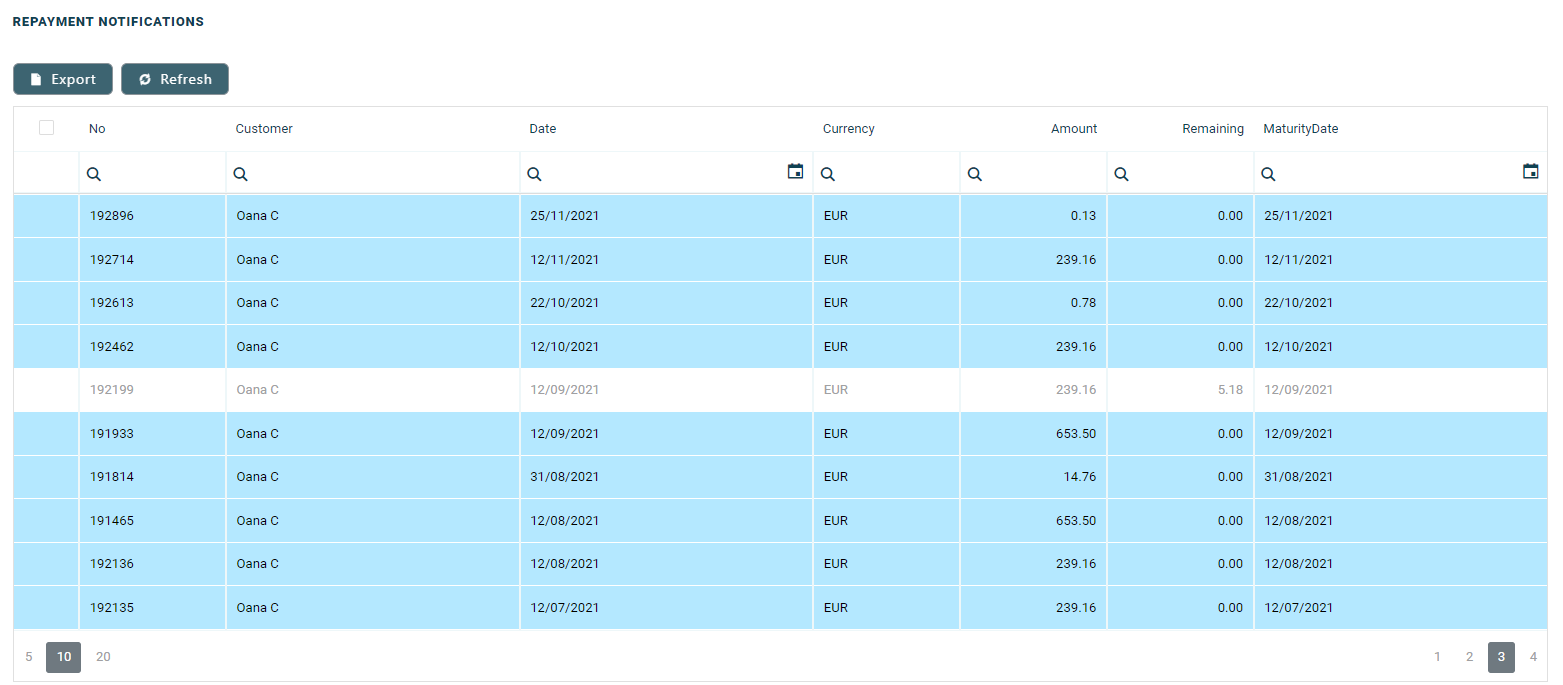Click the Refresh button
Screen dimensions: 1563x685
175,79
